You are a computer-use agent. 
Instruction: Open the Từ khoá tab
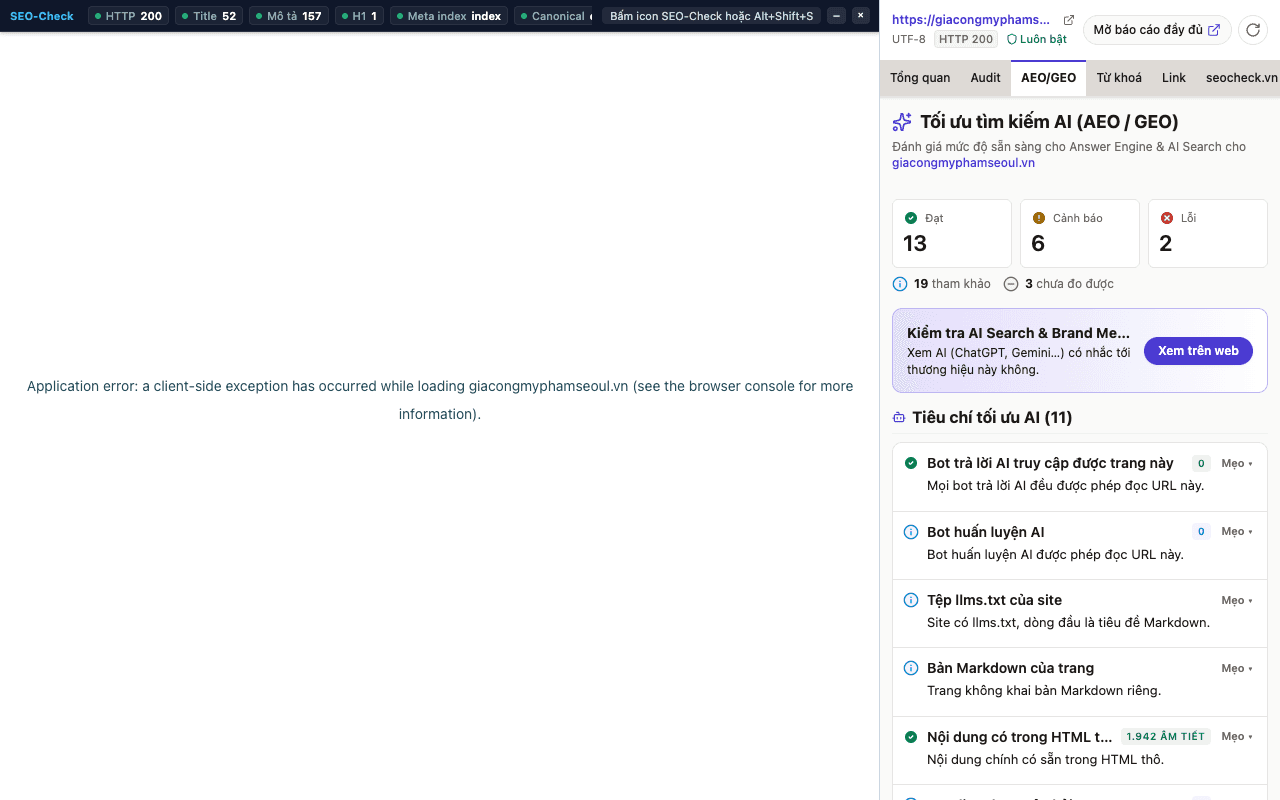point(1119,78)
